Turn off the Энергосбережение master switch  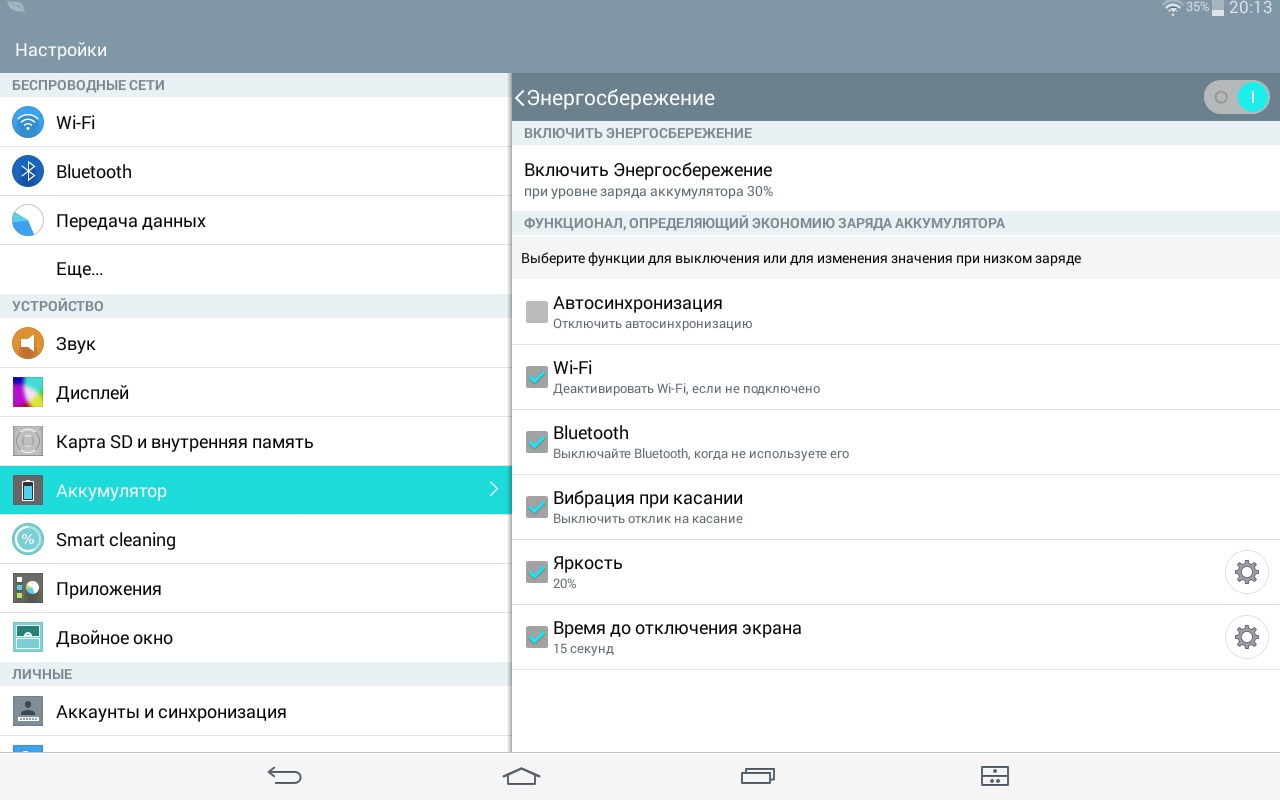(1237, 98)
